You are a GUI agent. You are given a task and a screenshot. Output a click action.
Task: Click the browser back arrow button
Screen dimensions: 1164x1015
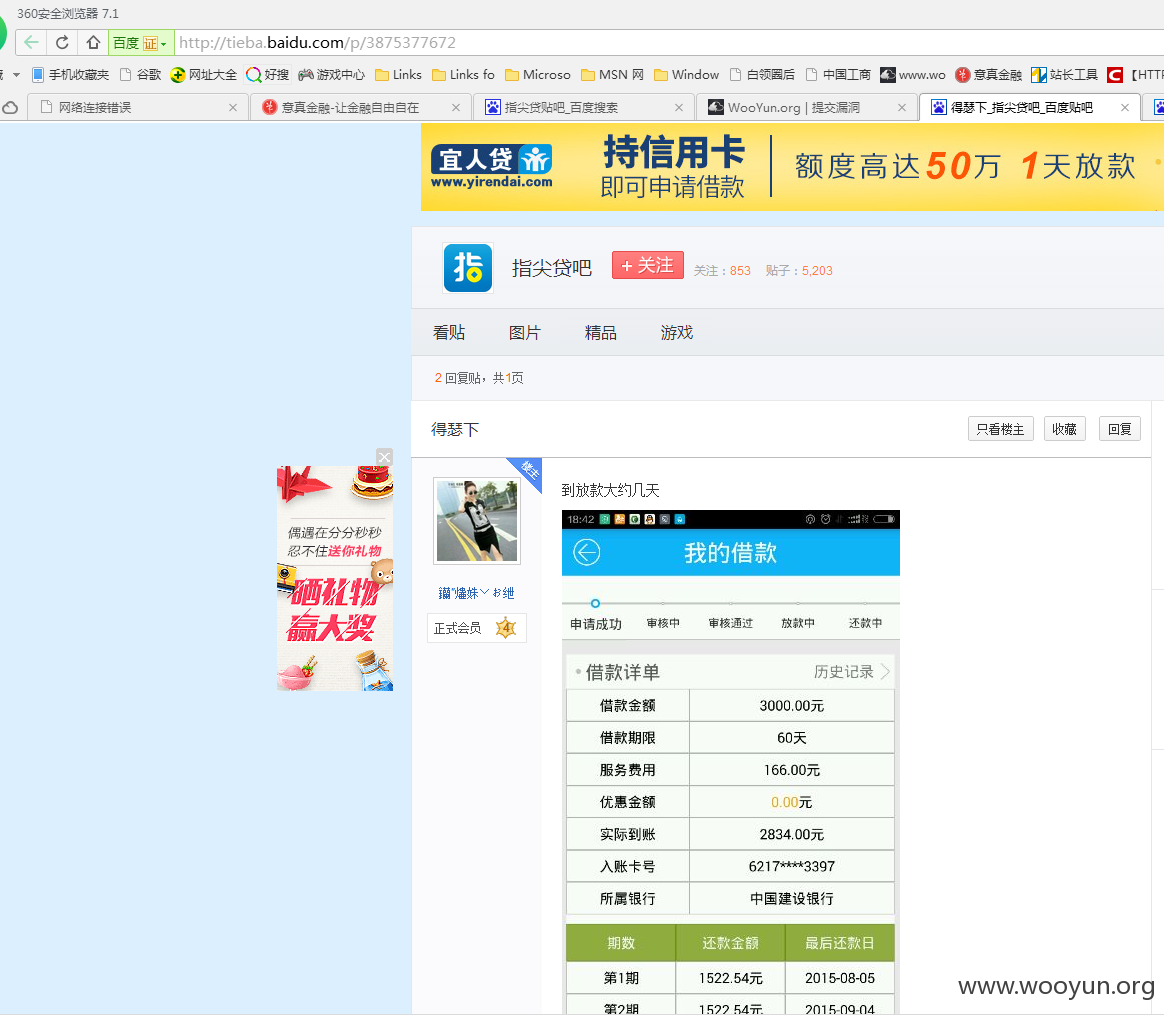(31, 42)
